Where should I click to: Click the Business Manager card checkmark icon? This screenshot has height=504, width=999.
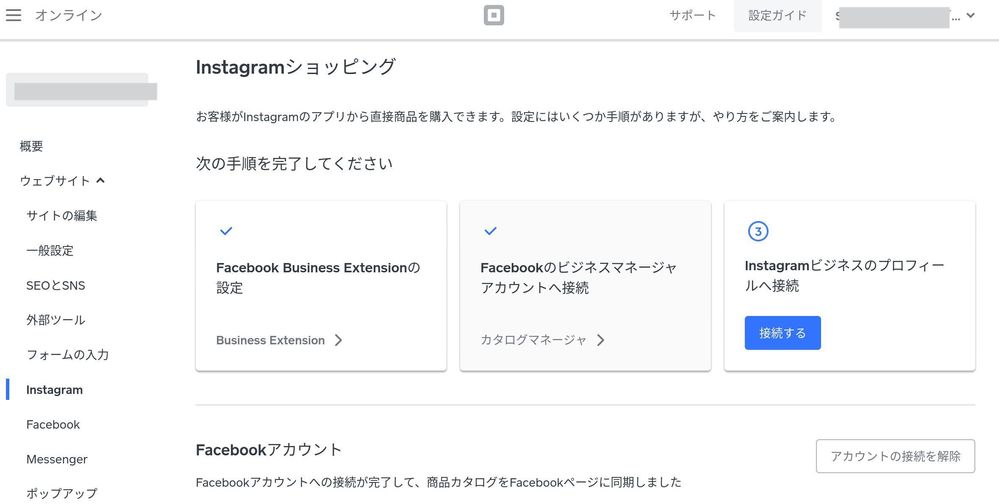[x=490, y=231]
